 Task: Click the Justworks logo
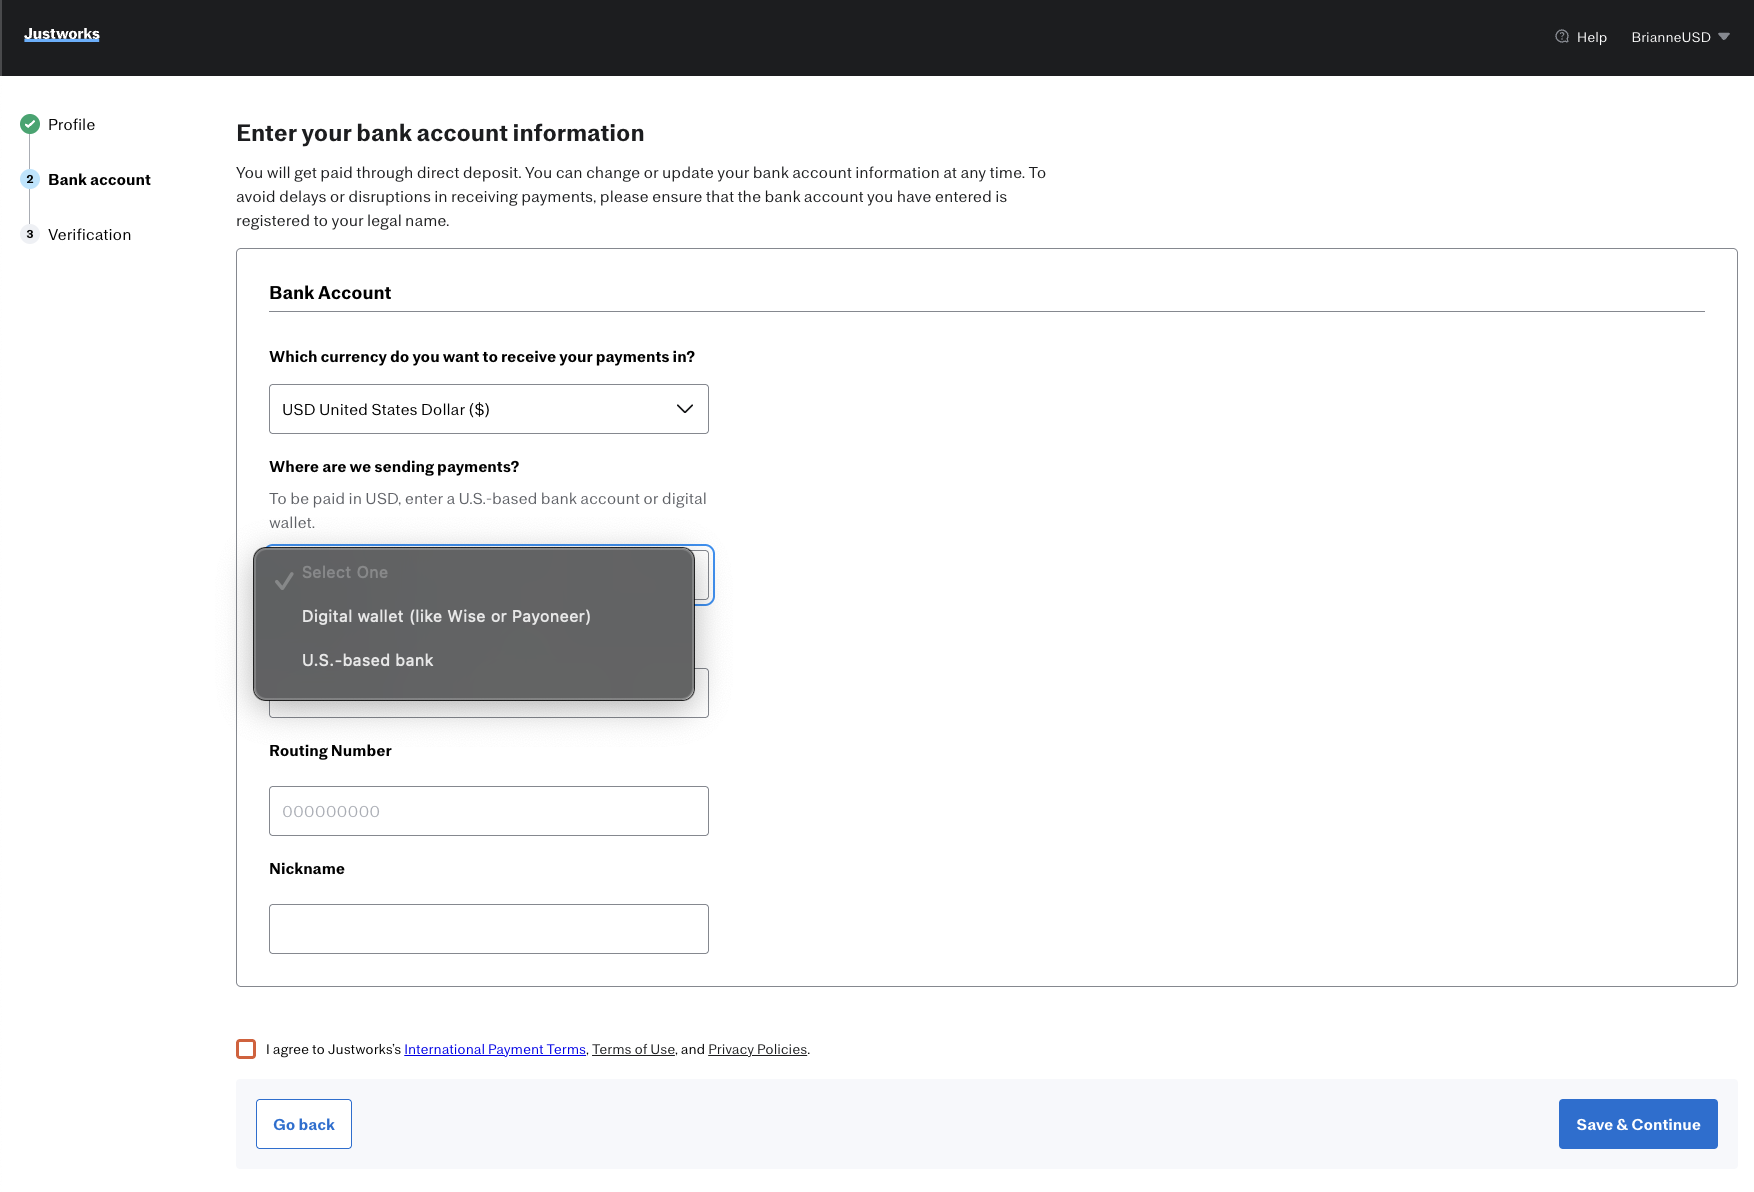tap(62, 34)
